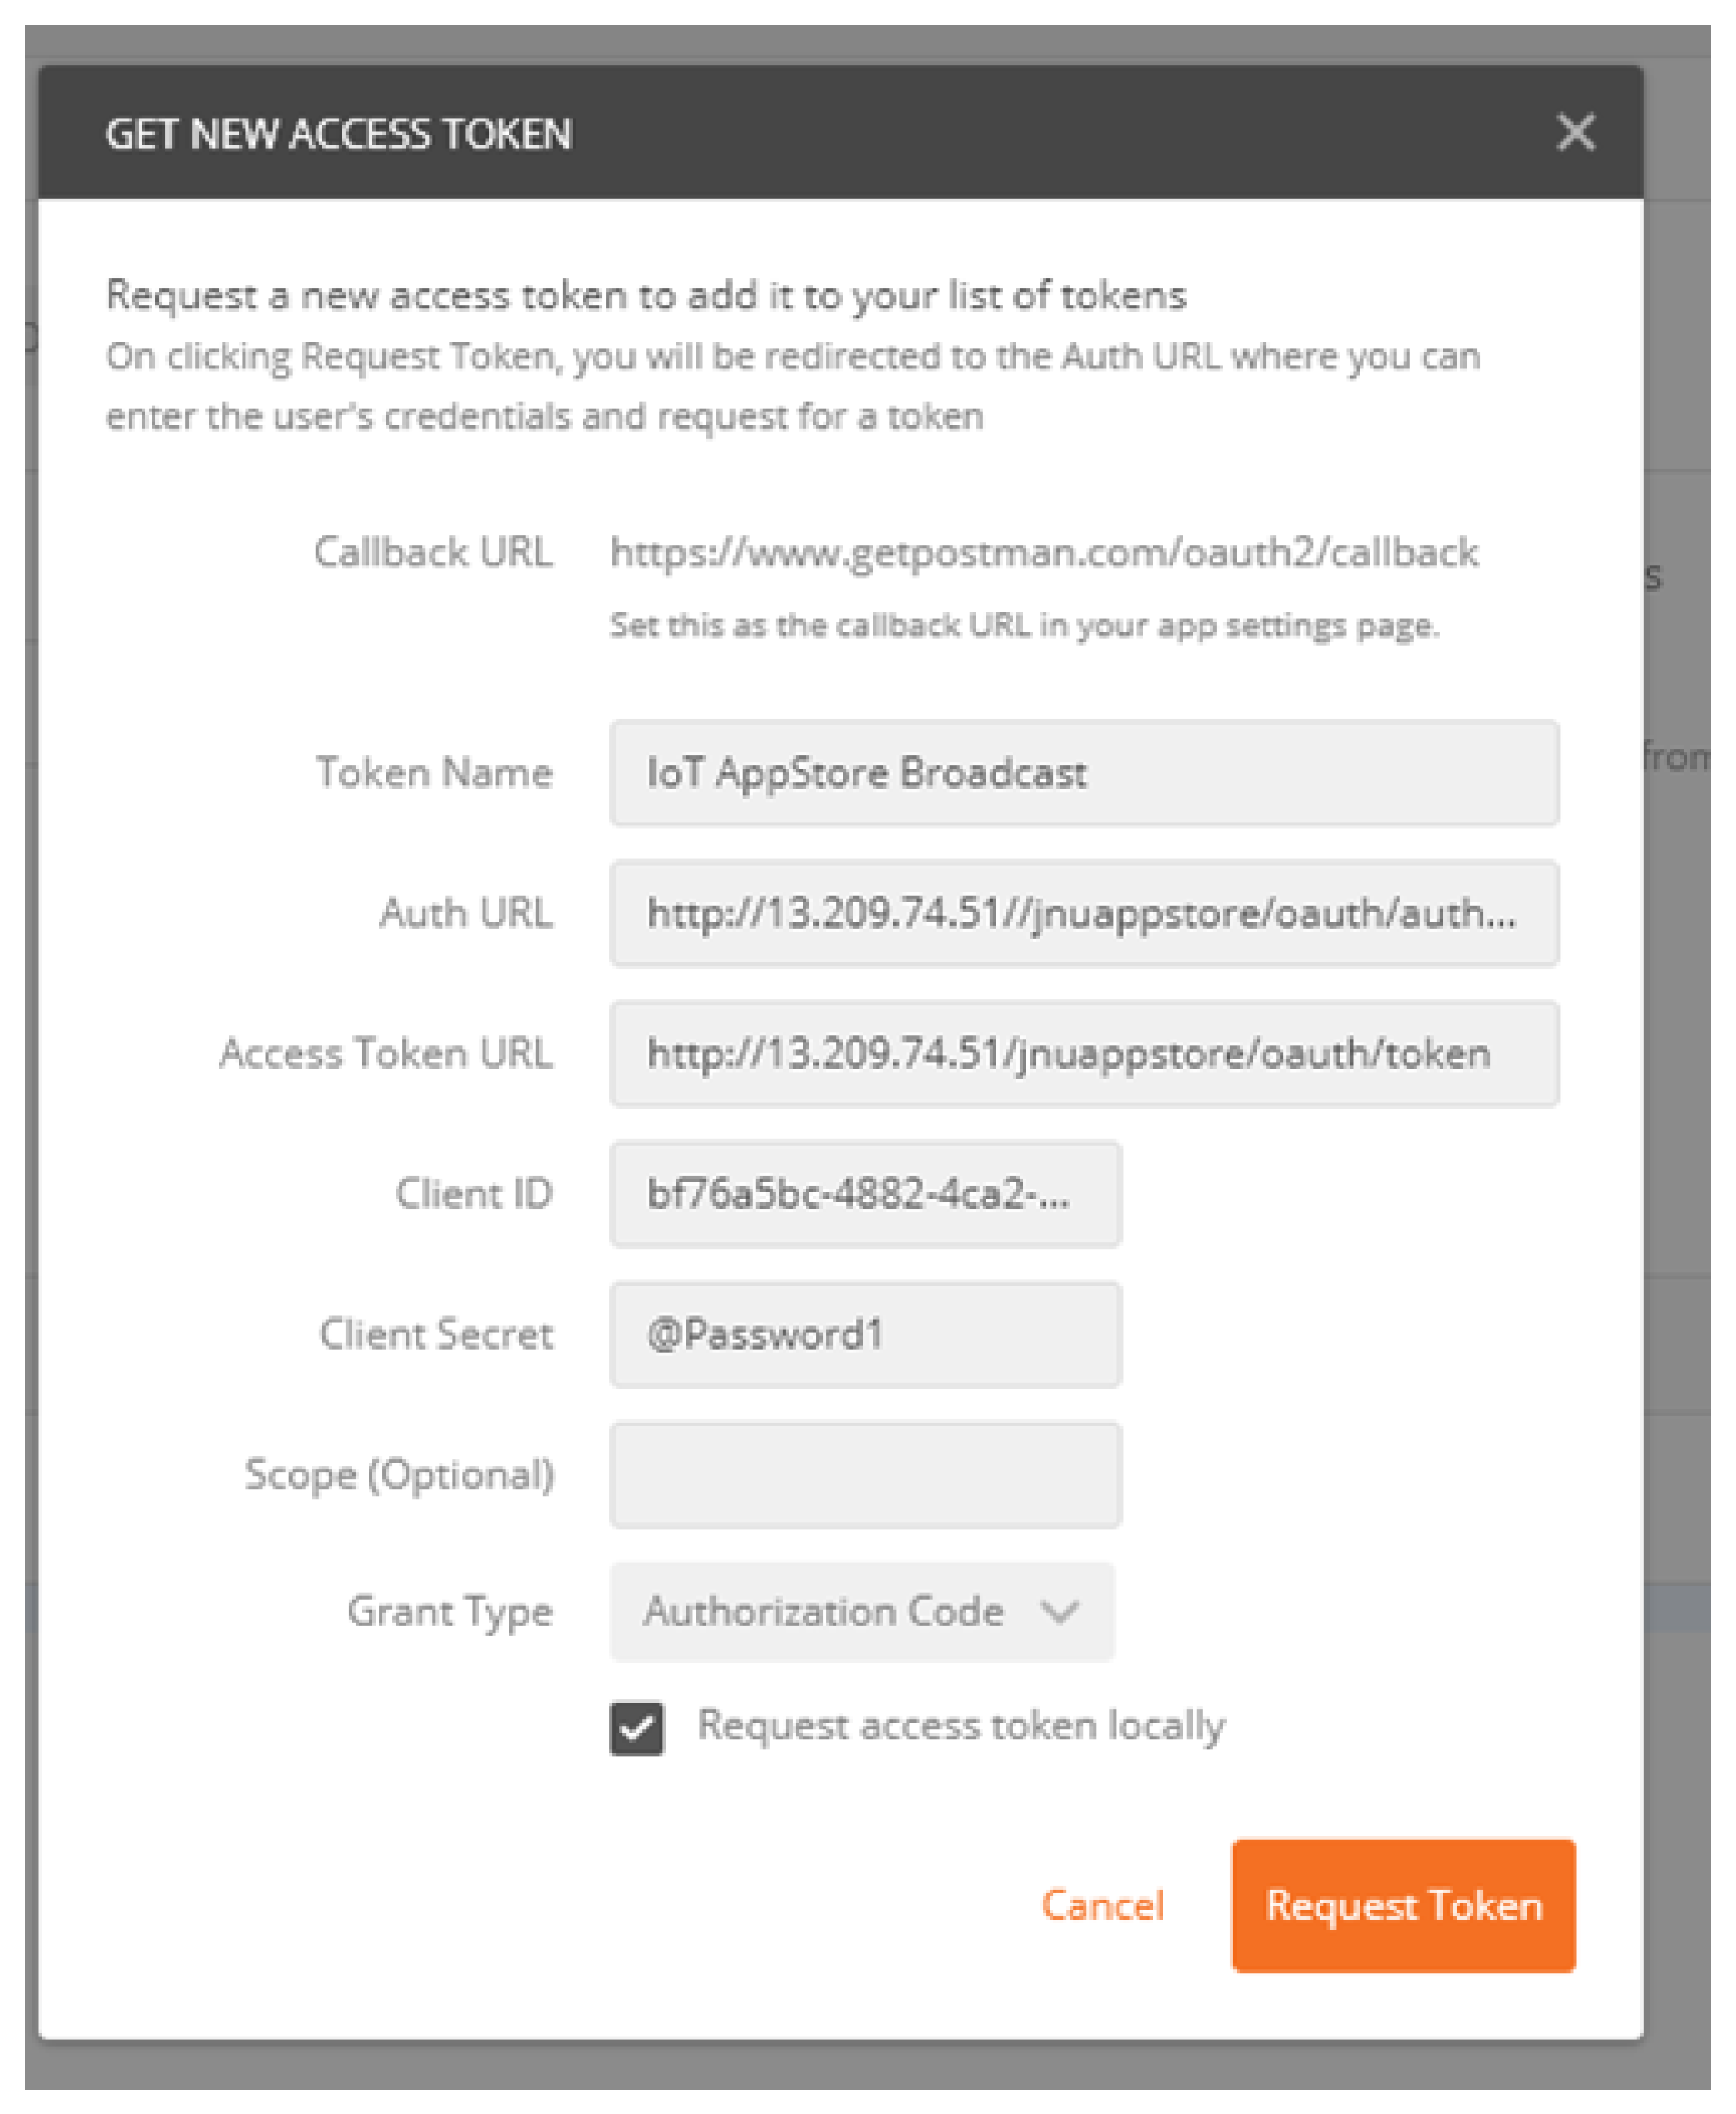Focus the empty Scope (Optional) field
This screenshot has width=1736, height=2114.
pyautogui.click(x=865, y=1474)
